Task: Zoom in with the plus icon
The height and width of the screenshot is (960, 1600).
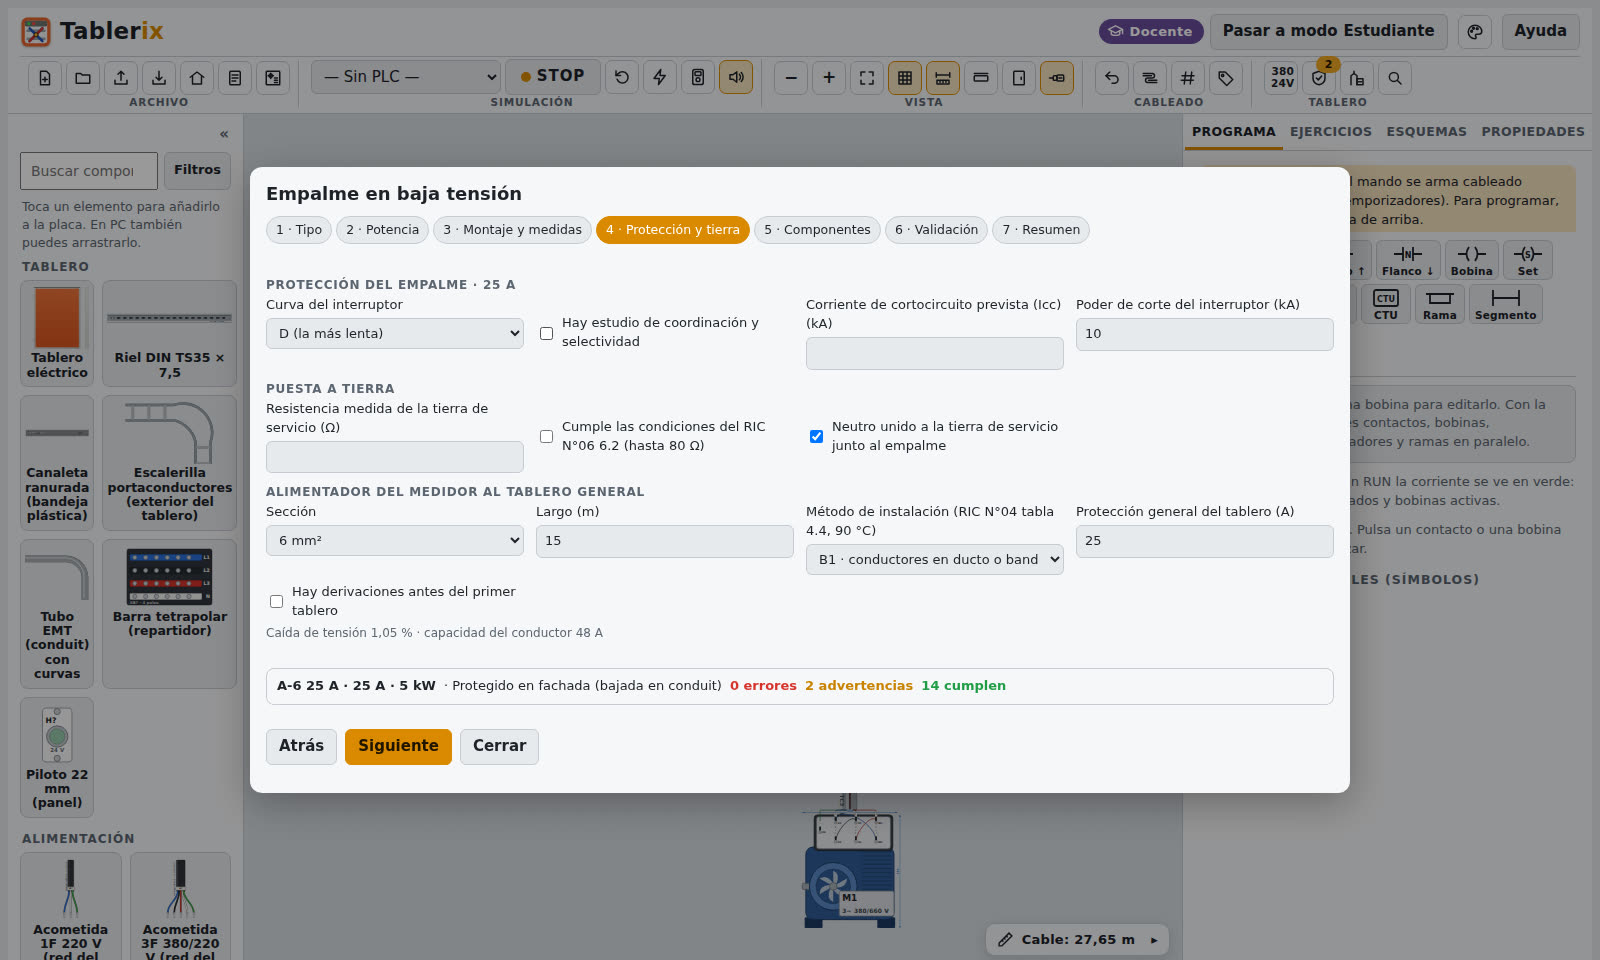Action: [829, 78]
